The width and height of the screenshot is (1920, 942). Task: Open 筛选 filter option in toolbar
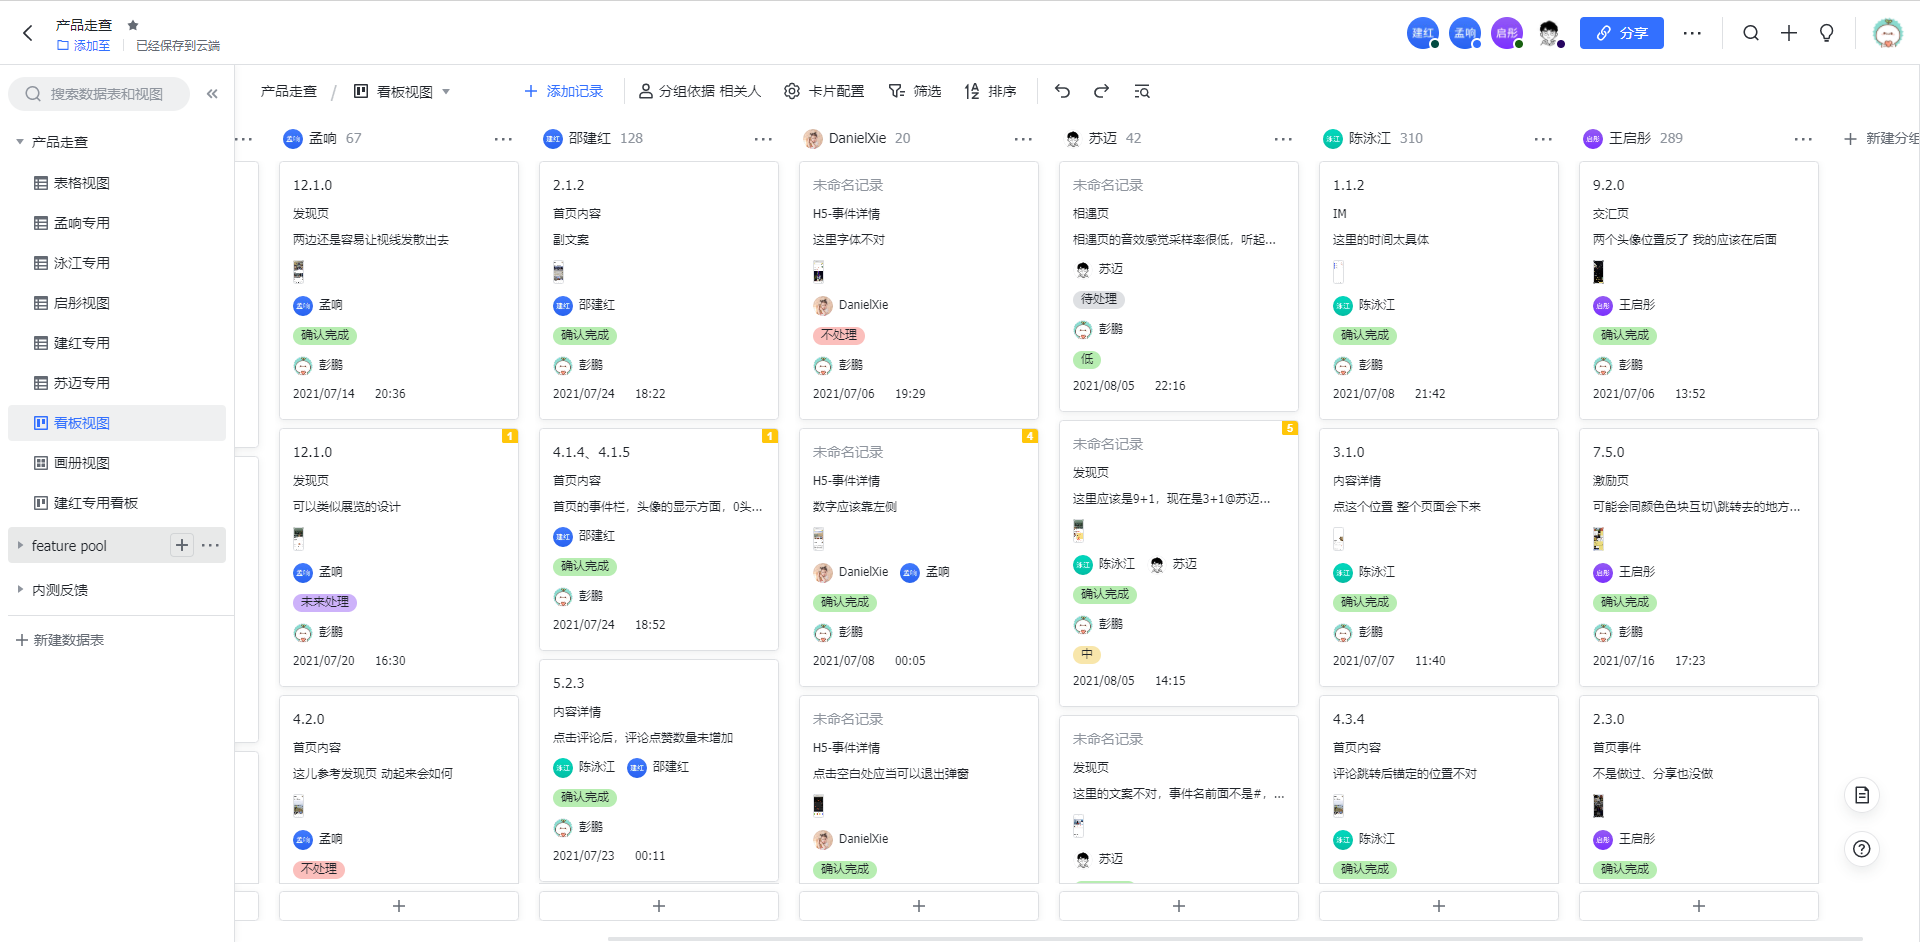(915, 91)
